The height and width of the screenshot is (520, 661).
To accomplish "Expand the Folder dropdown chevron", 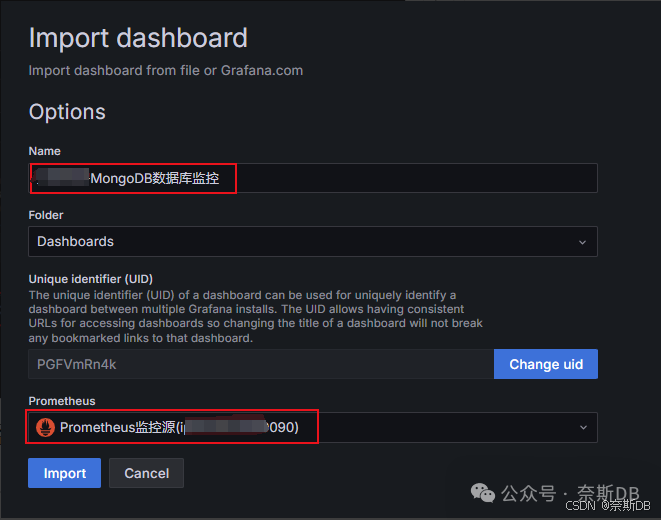I will tap(583, 242).
